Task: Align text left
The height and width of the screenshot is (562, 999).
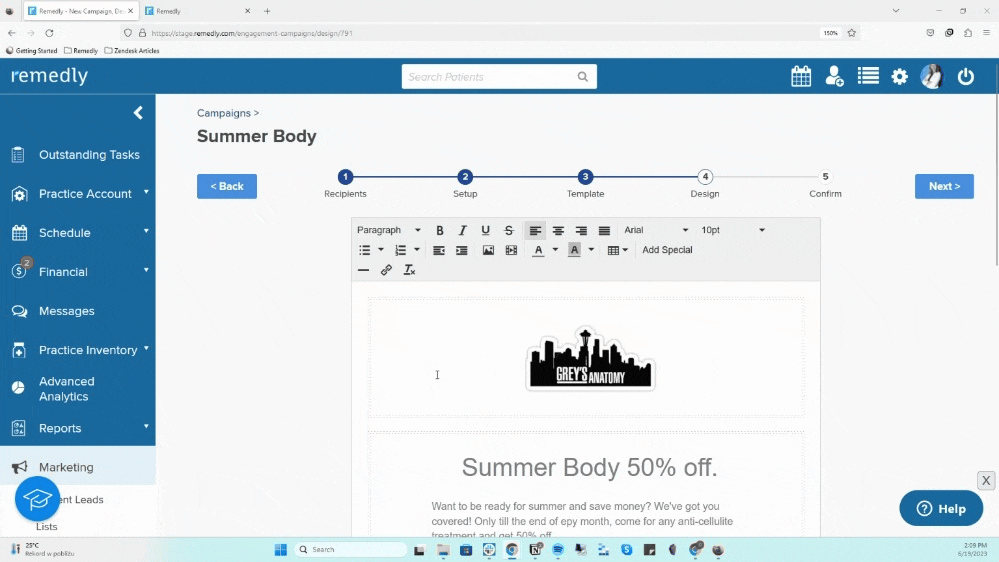Action: (535, 230)
